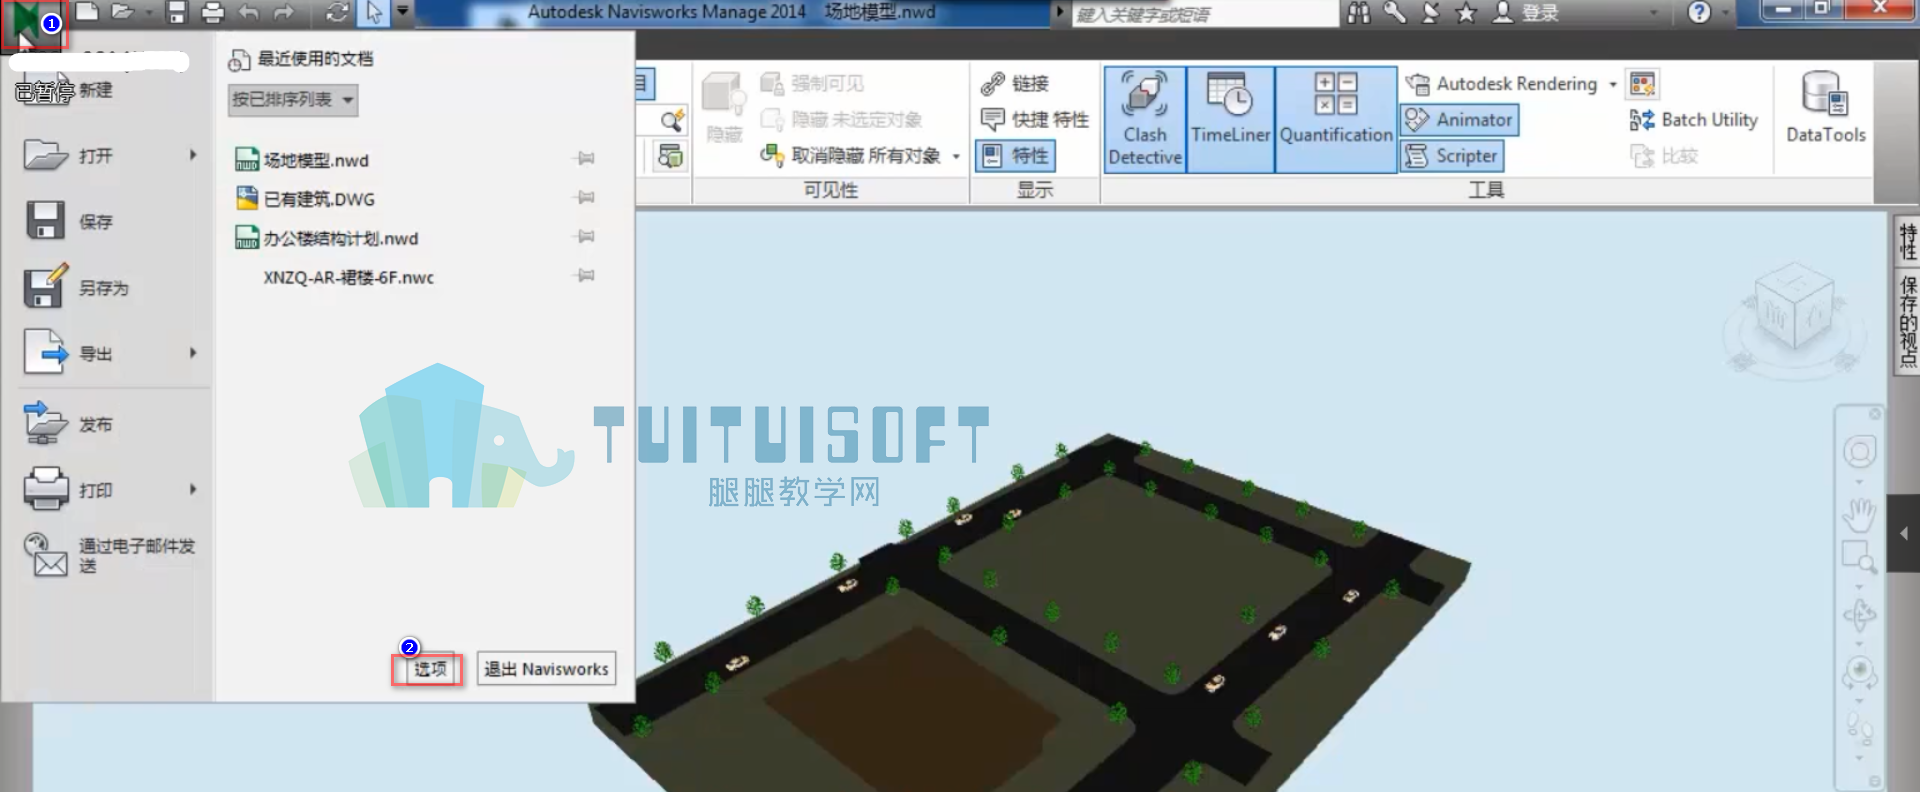
Task: Click the binoculars search icon
Action: [1358, 12]
